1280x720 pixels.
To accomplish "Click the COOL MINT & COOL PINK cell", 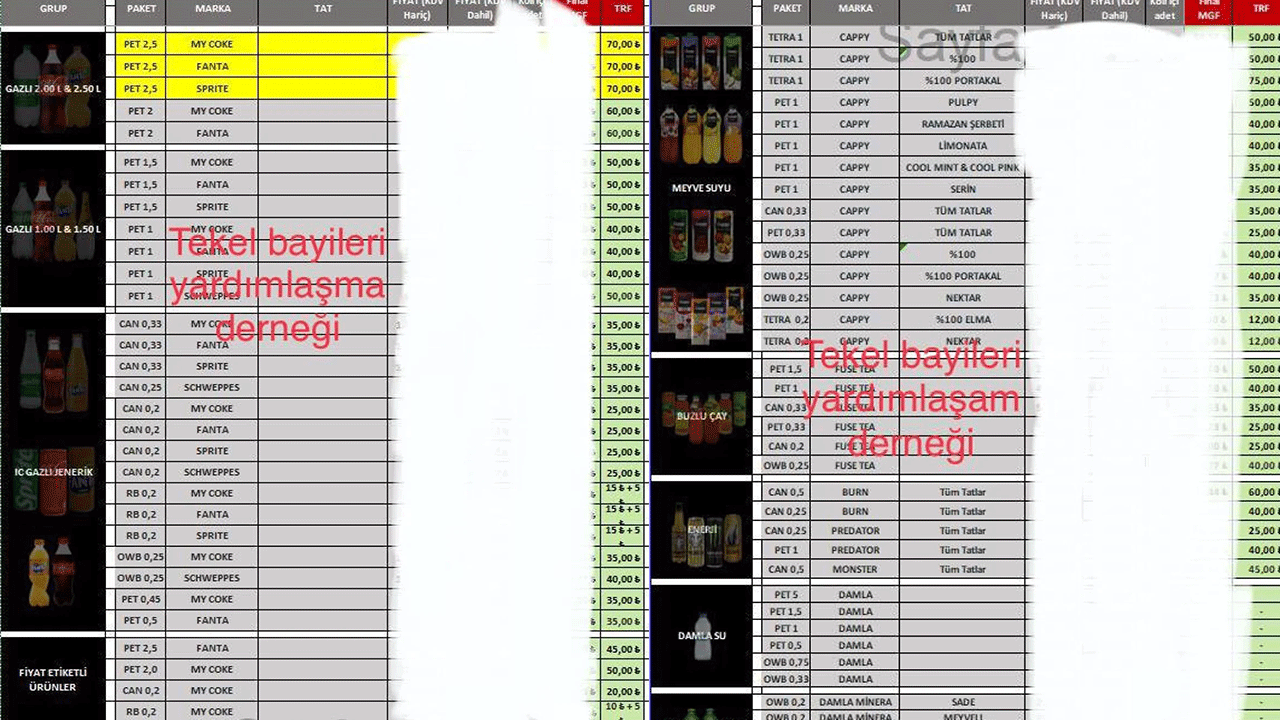I will click(963, 168).
